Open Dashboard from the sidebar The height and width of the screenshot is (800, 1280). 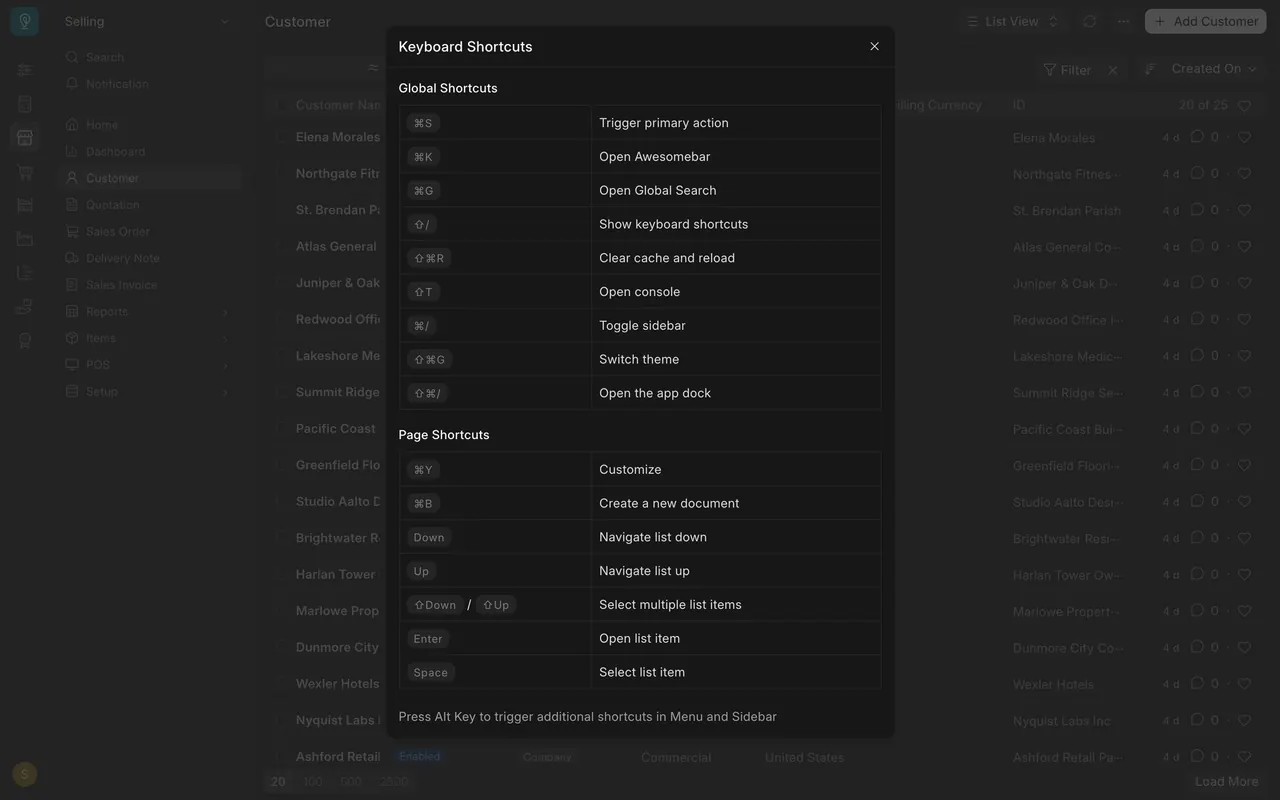pyautogui.click(x=149, y=152)
